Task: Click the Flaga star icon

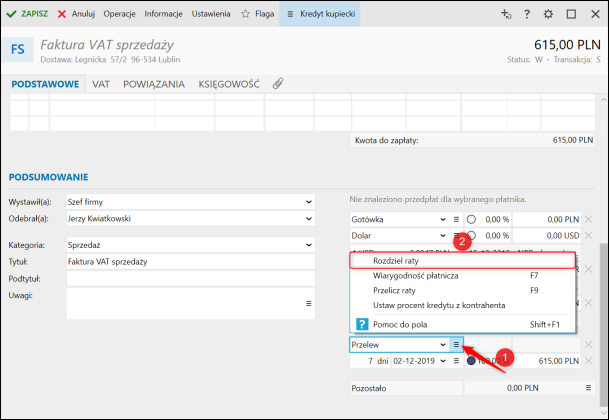Action: click(247, 14)
